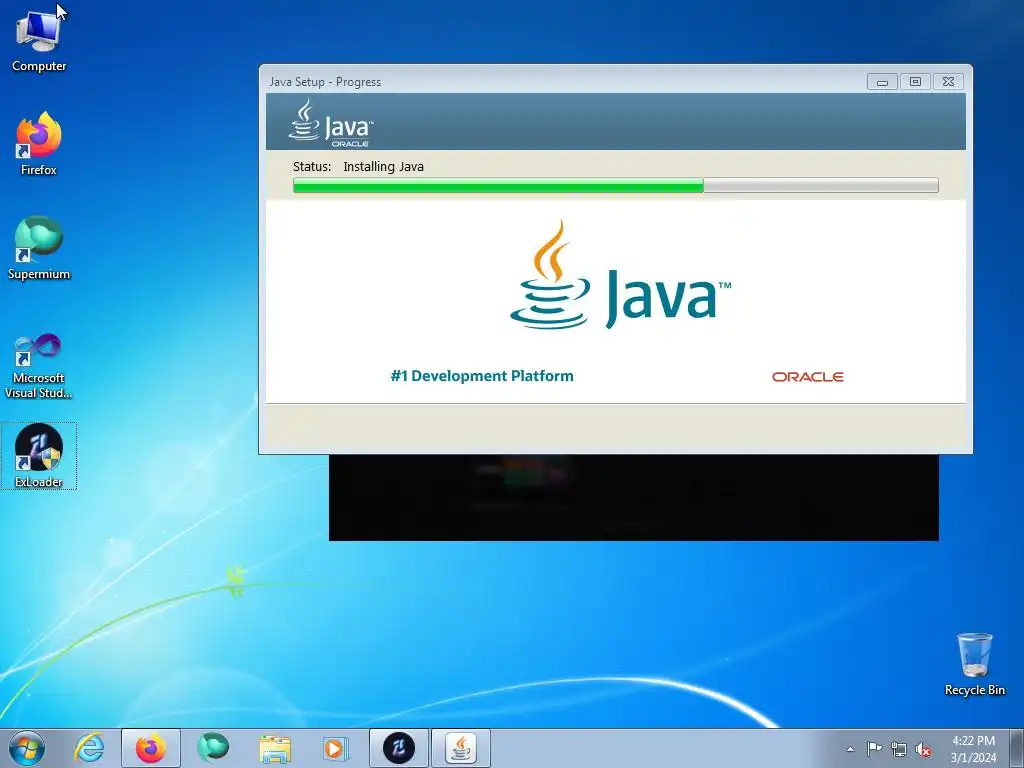Click the 'Installing Java' status text
The width and height of the screenshot is (1024, 768).
click(x=383, y=167)
